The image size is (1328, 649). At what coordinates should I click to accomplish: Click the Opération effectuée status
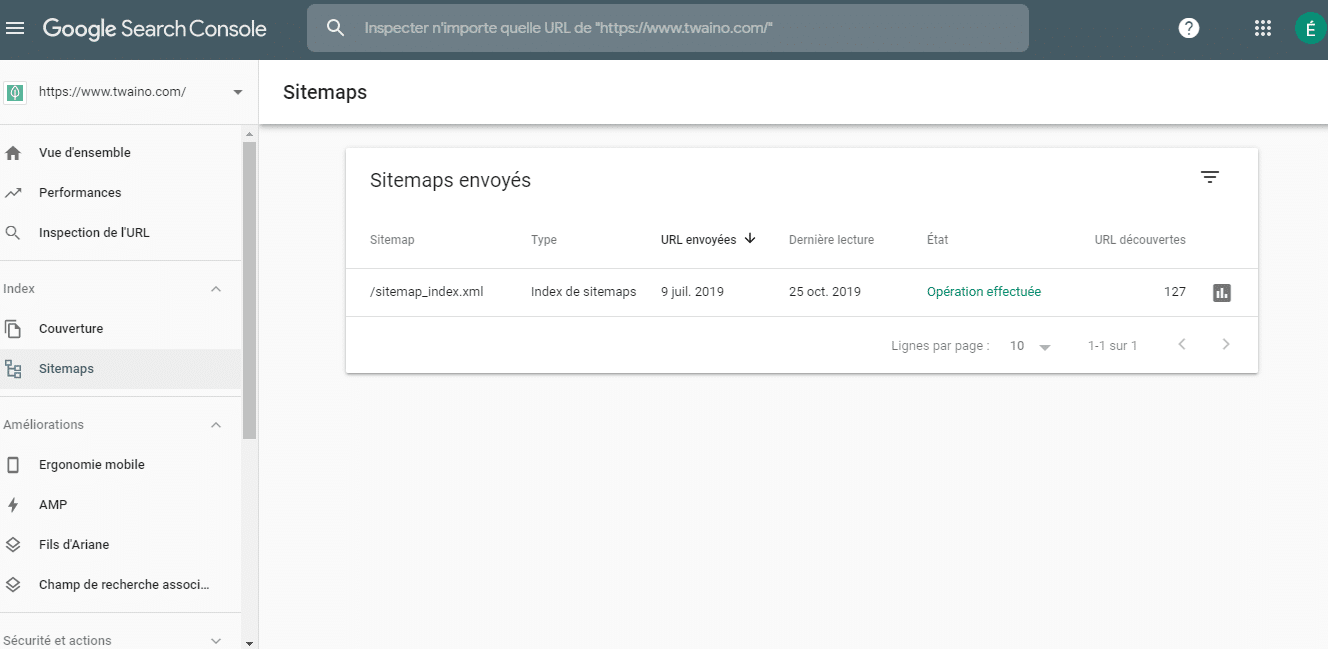(984, 292)
